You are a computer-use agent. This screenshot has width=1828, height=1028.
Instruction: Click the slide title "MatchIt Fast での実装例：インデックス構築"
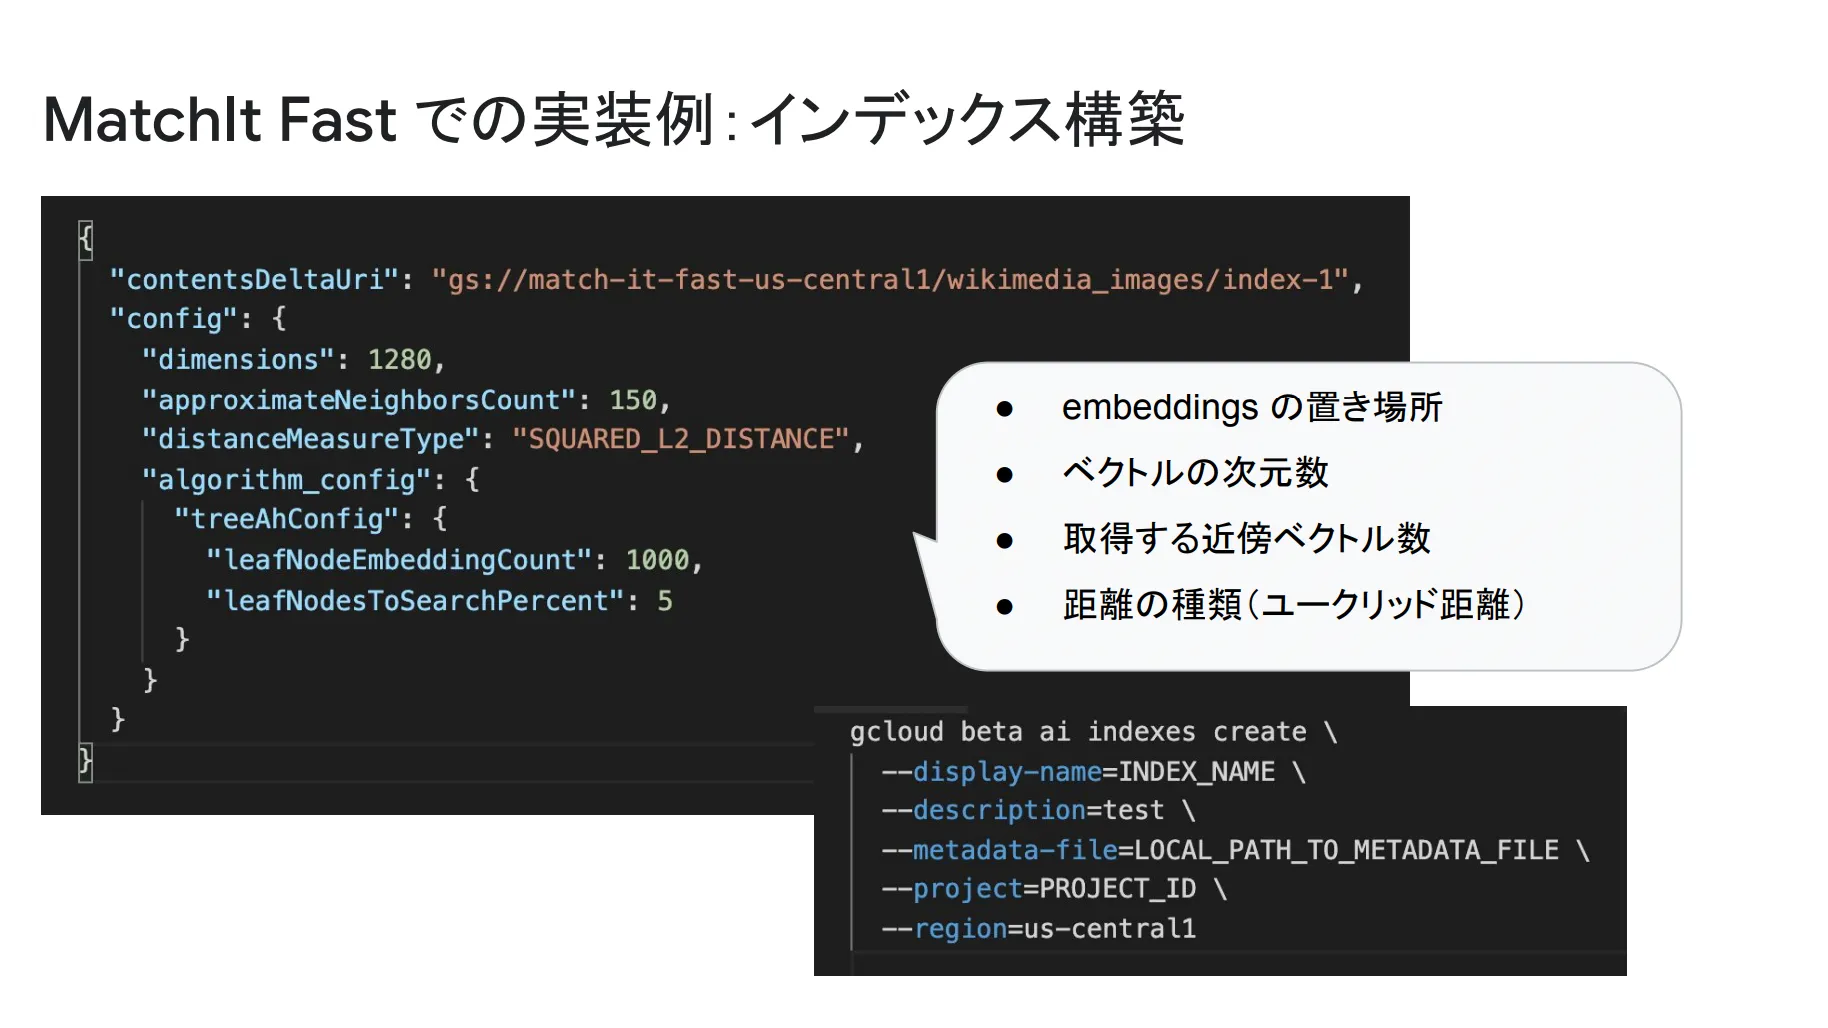coord(614,120)
